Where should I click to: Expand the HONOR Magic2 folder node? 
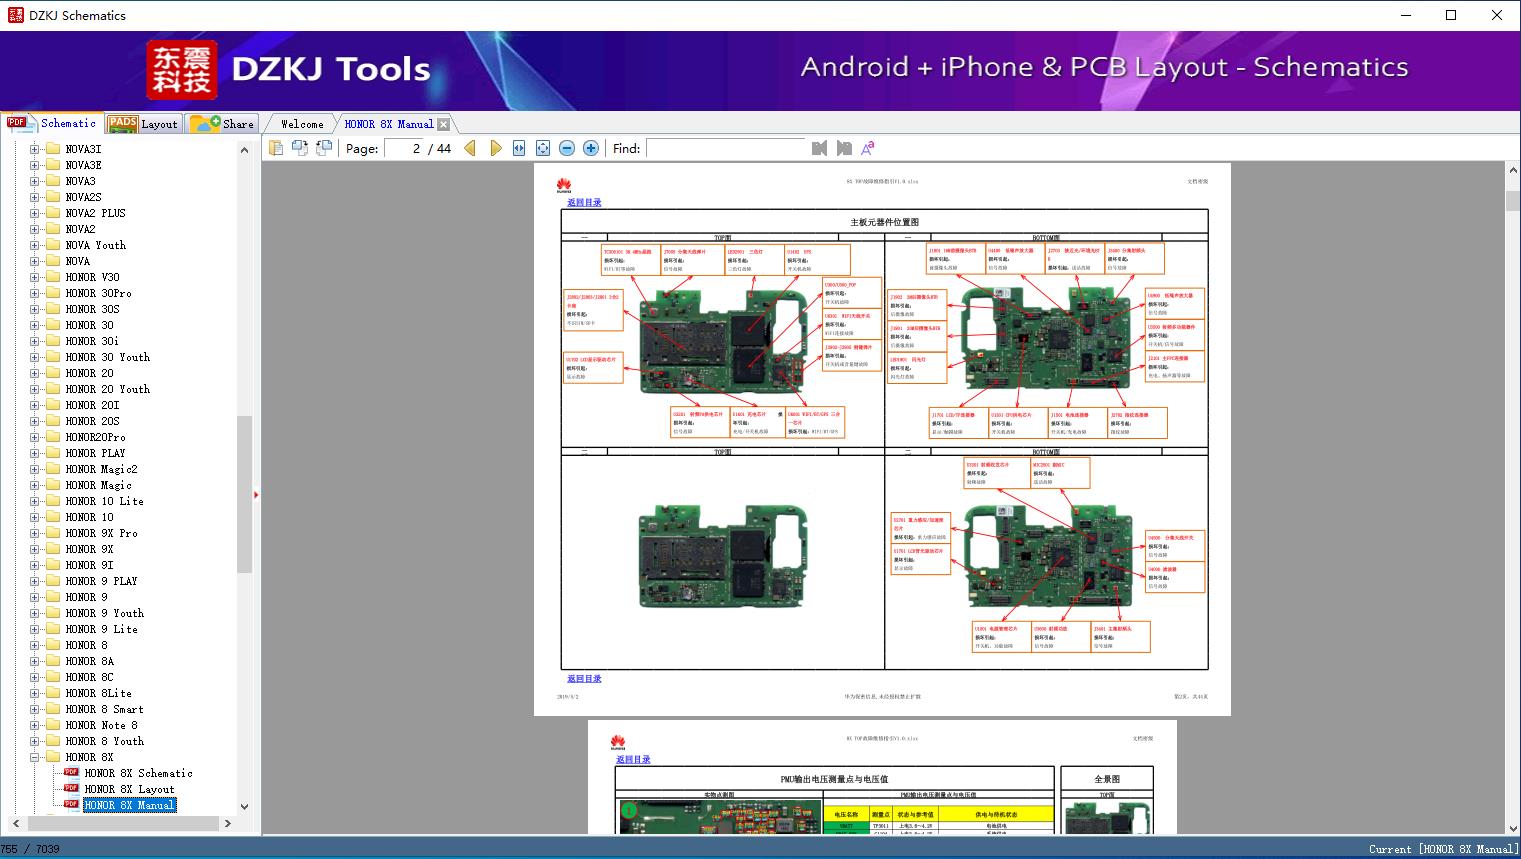35,469
